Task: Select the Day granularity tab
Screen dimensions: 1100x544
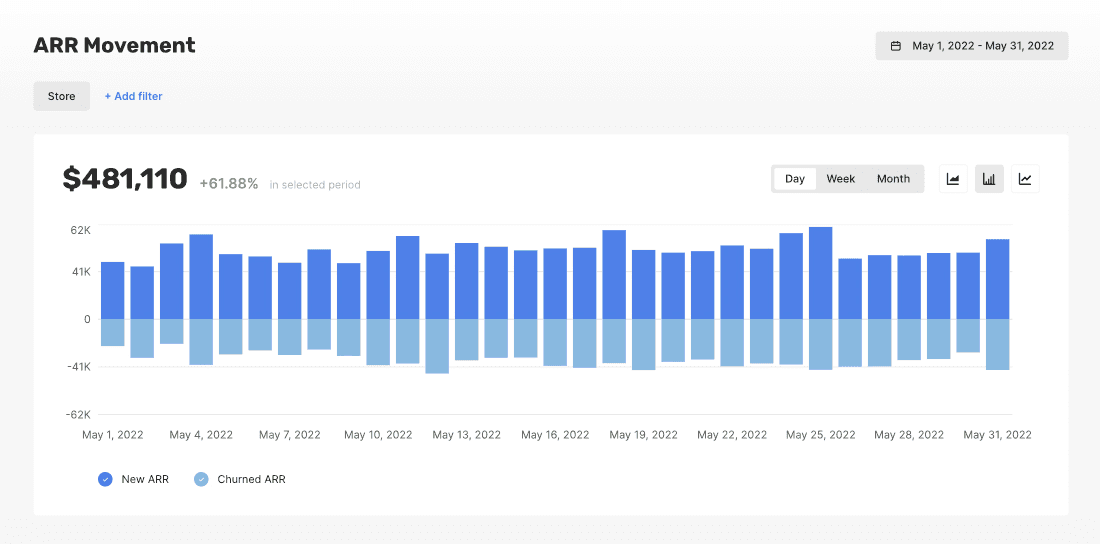Action: 795,179
